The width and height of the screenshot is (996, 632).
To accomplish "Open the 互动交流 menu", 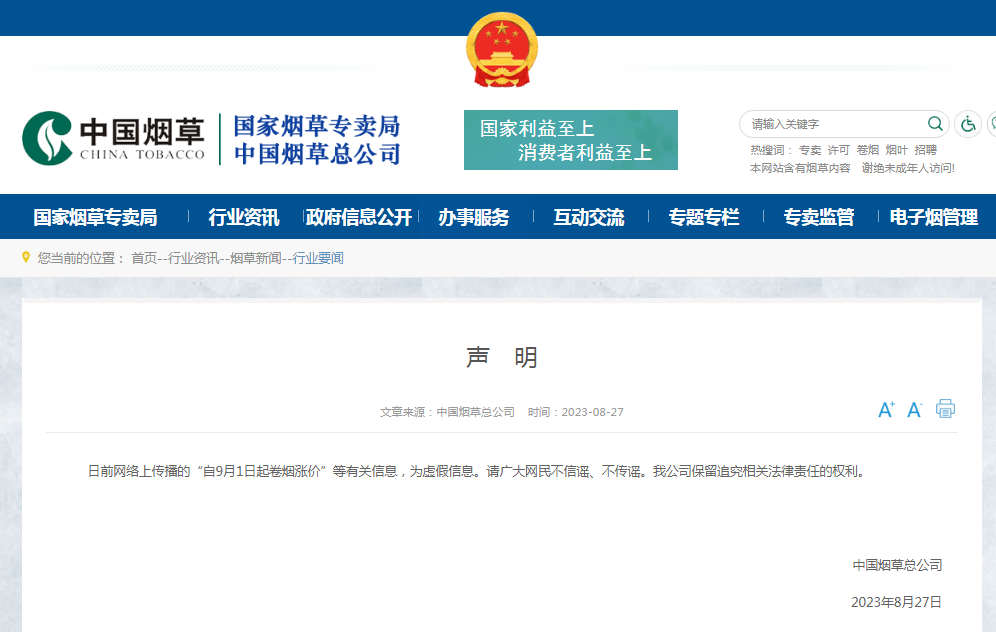I will pyautogui.click(x=589, y=217).
